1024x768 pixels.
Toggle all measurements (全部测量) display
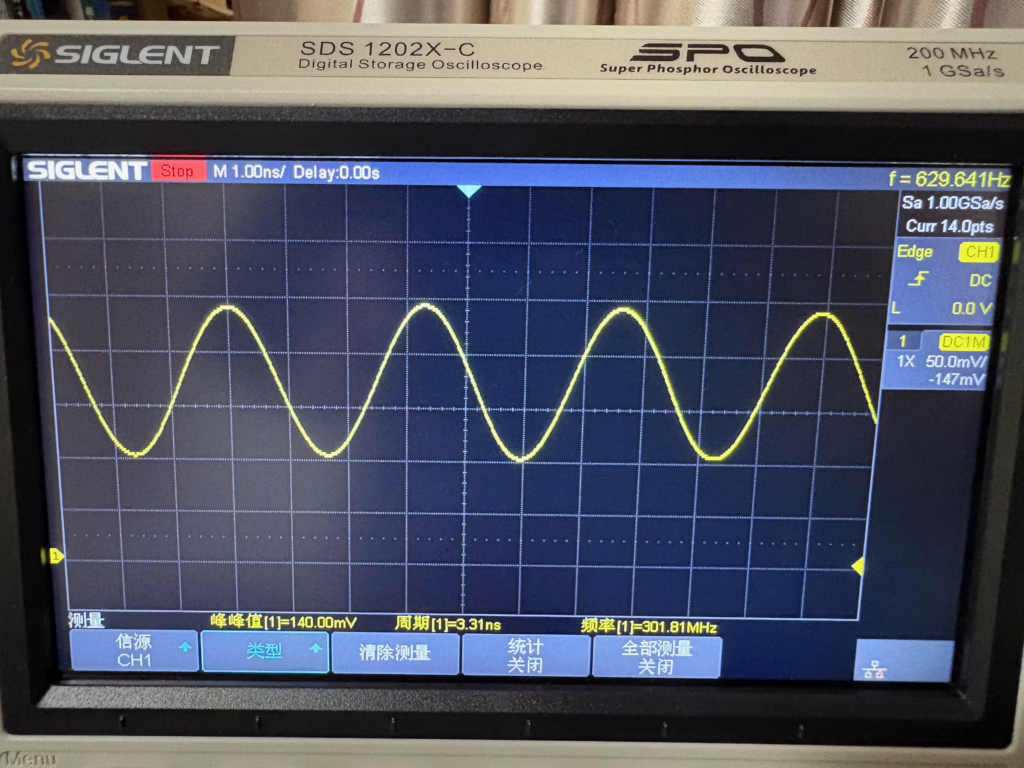pyautogui.click(x=656, y=656)
